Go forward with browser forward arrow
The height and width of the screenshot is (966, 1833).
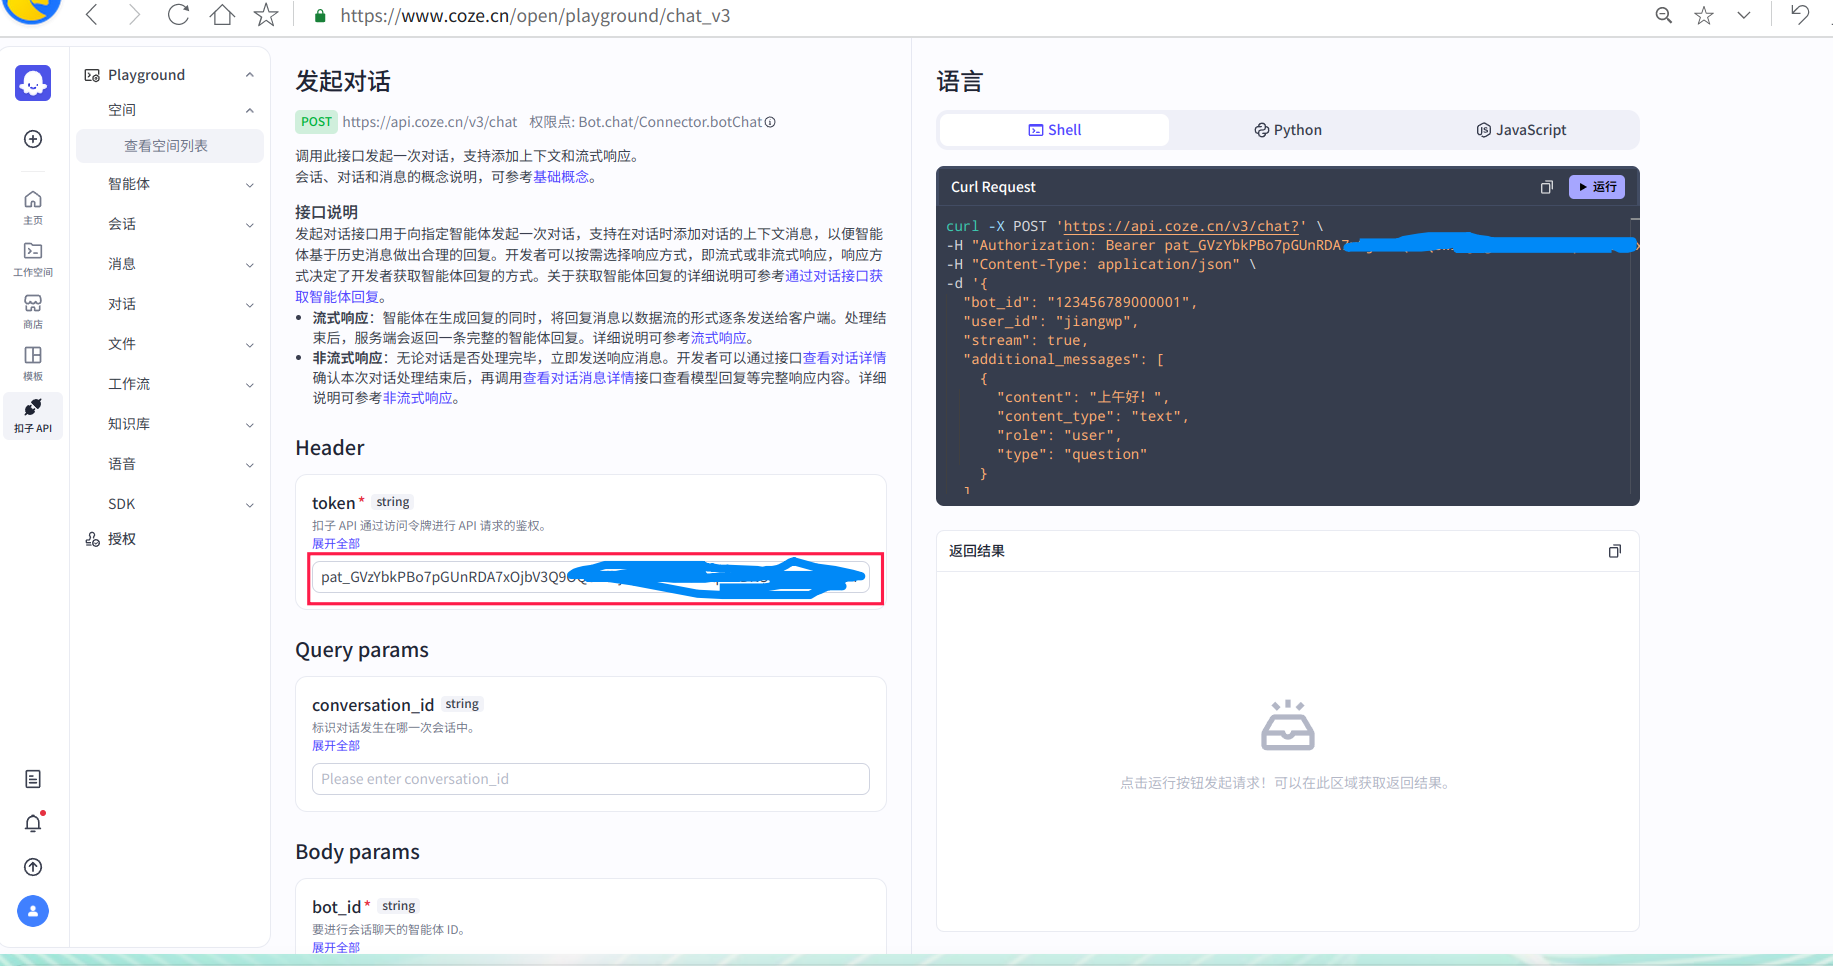pyautogui.click(x=134, y=15)
